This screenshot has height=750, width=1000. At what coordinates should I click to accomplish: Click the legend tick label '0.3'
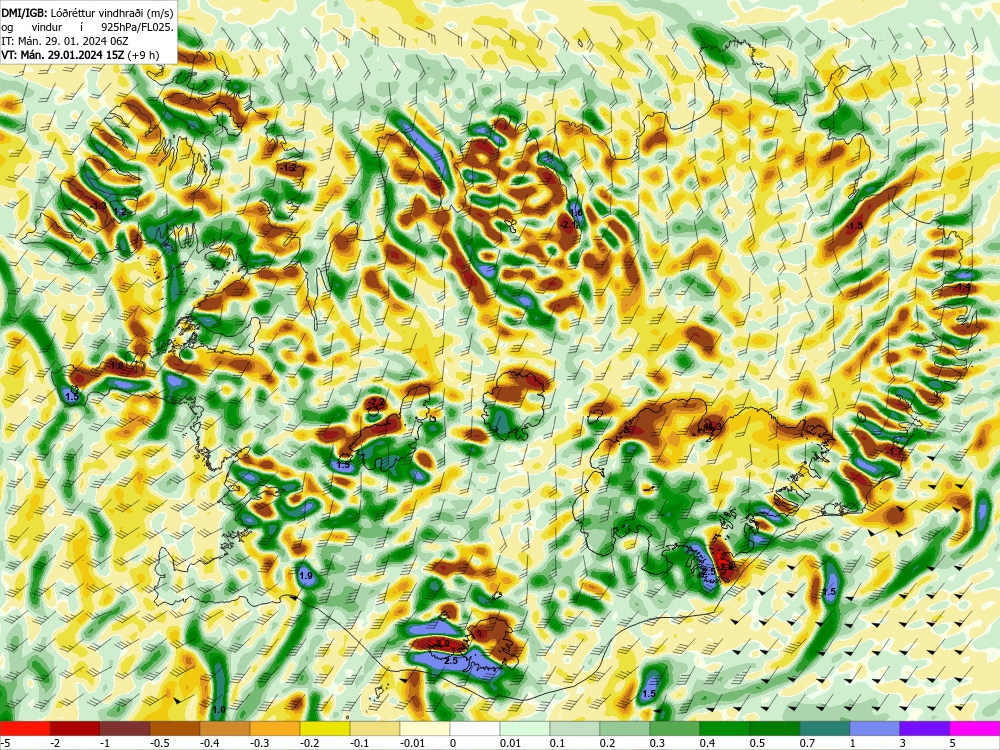(658, 743)
